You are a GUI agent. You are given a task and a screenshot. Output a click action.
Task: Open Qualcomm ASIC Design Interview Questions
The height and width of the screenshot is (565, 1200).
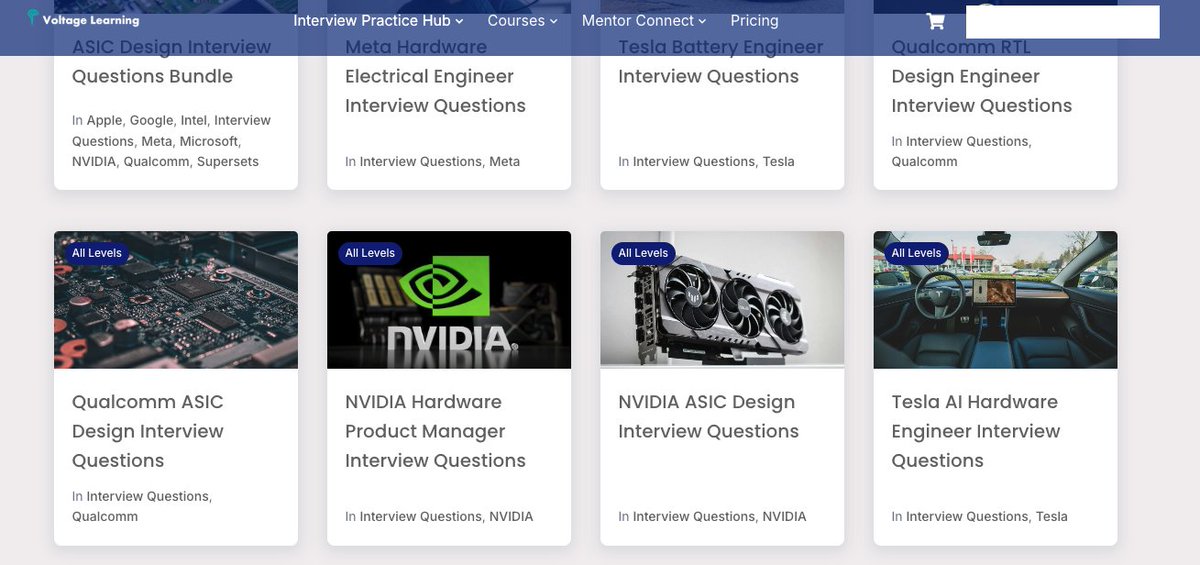[x=148, y=431]
